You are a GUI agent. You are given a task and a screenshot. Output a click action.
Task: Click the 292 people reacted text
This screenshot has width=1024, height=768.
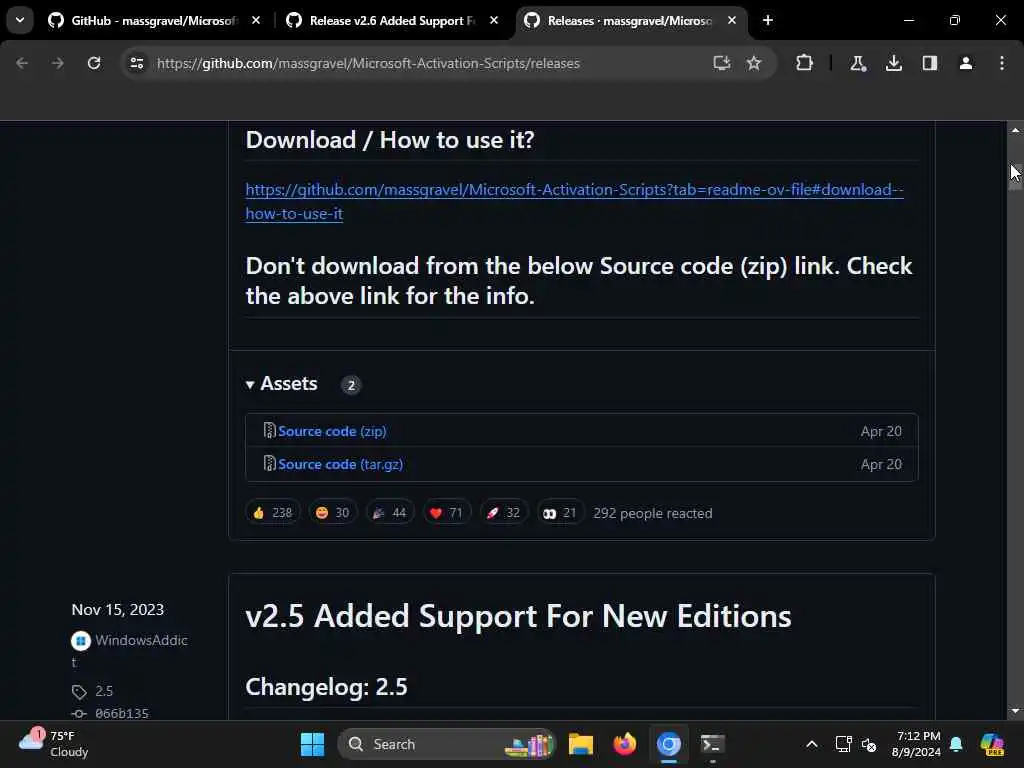coord(652,513)
